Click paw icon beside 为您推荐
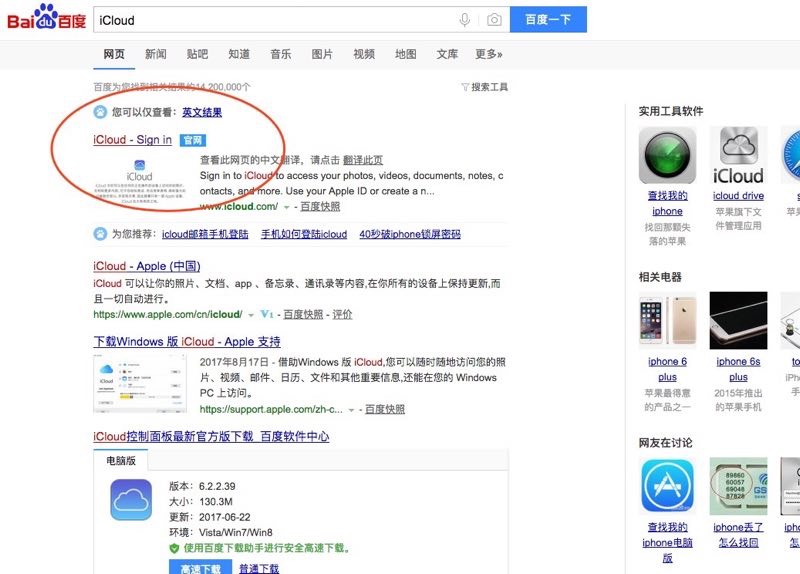800x574 pixels. (x=100, y=234)
